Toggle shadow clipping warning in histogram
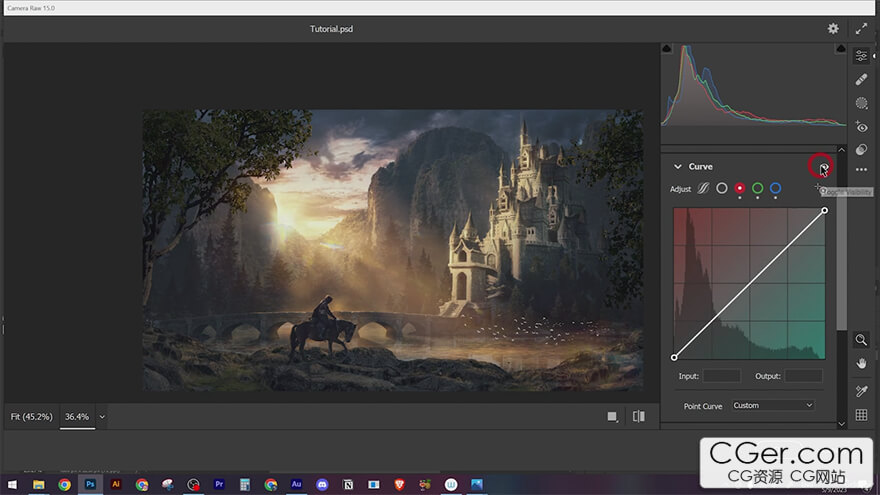880x495 pixels. tap(667, 48)
